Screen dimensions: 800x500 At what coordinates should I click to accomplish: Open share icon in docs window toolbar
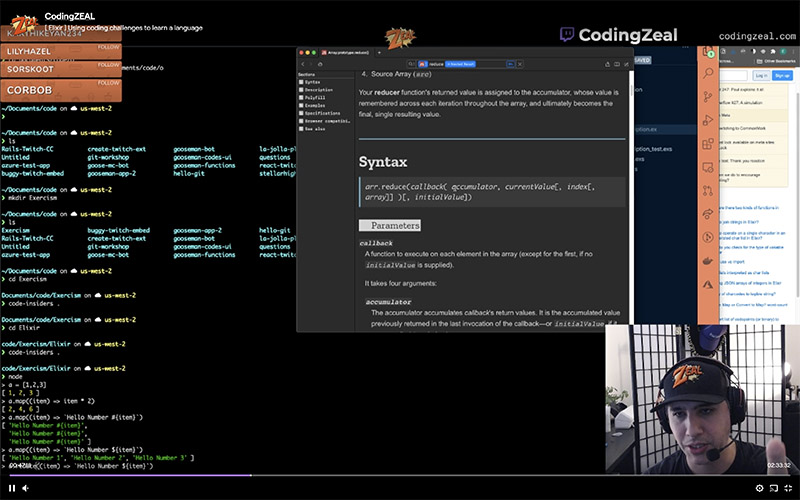pyautogui.click(x=608, y=64)
